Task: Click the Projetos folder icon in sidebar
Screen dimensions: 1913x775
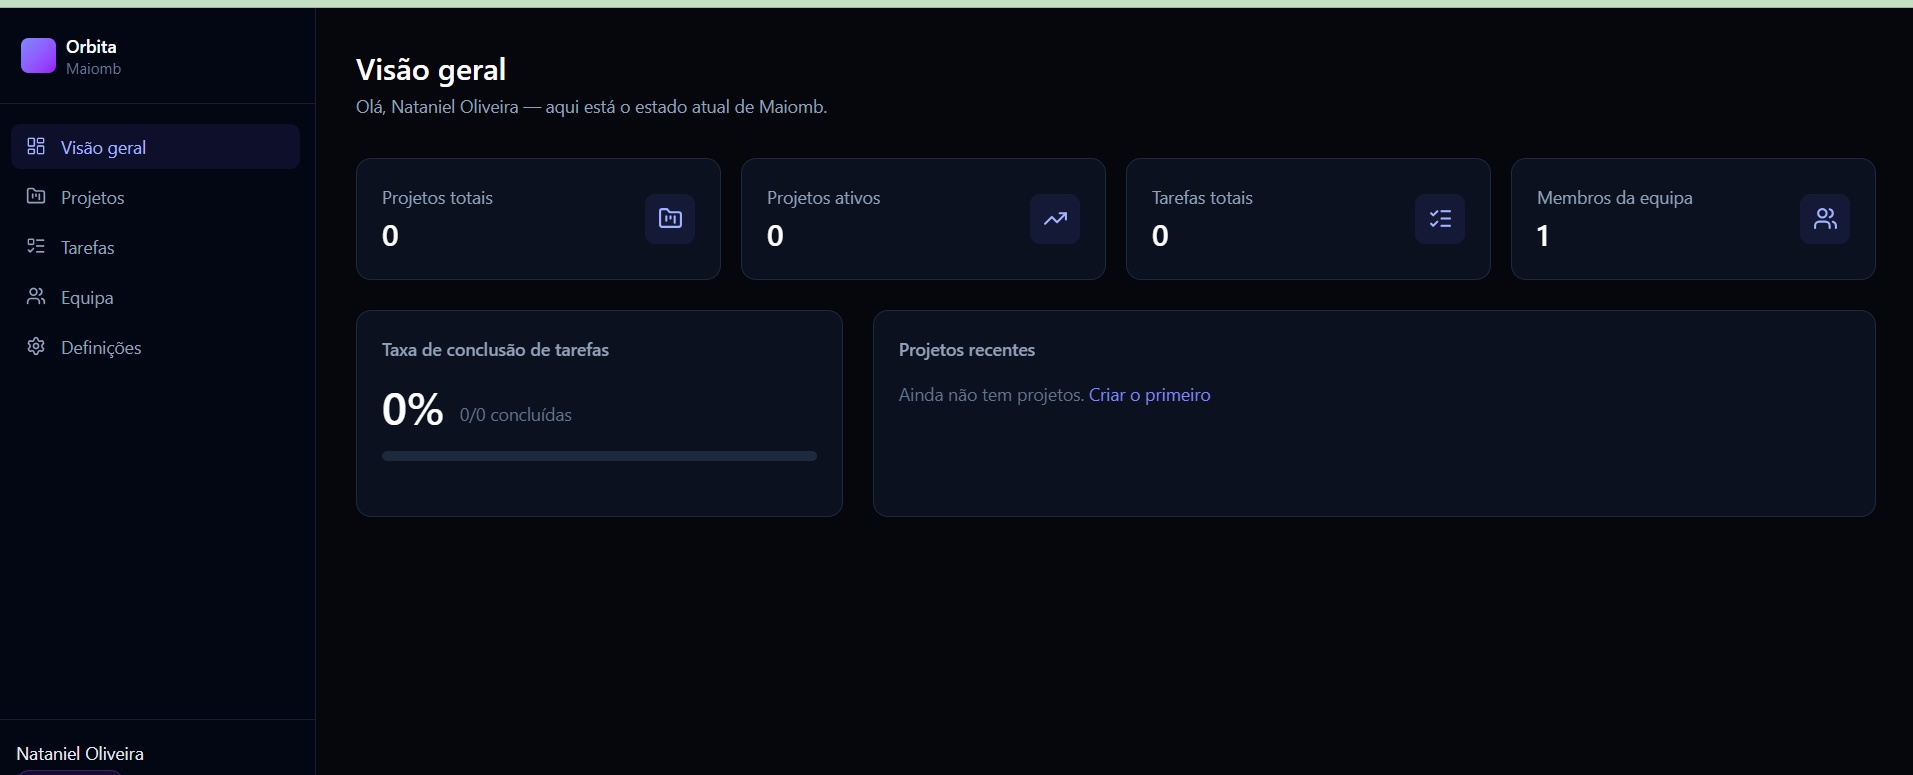Action: click(36, 196)
